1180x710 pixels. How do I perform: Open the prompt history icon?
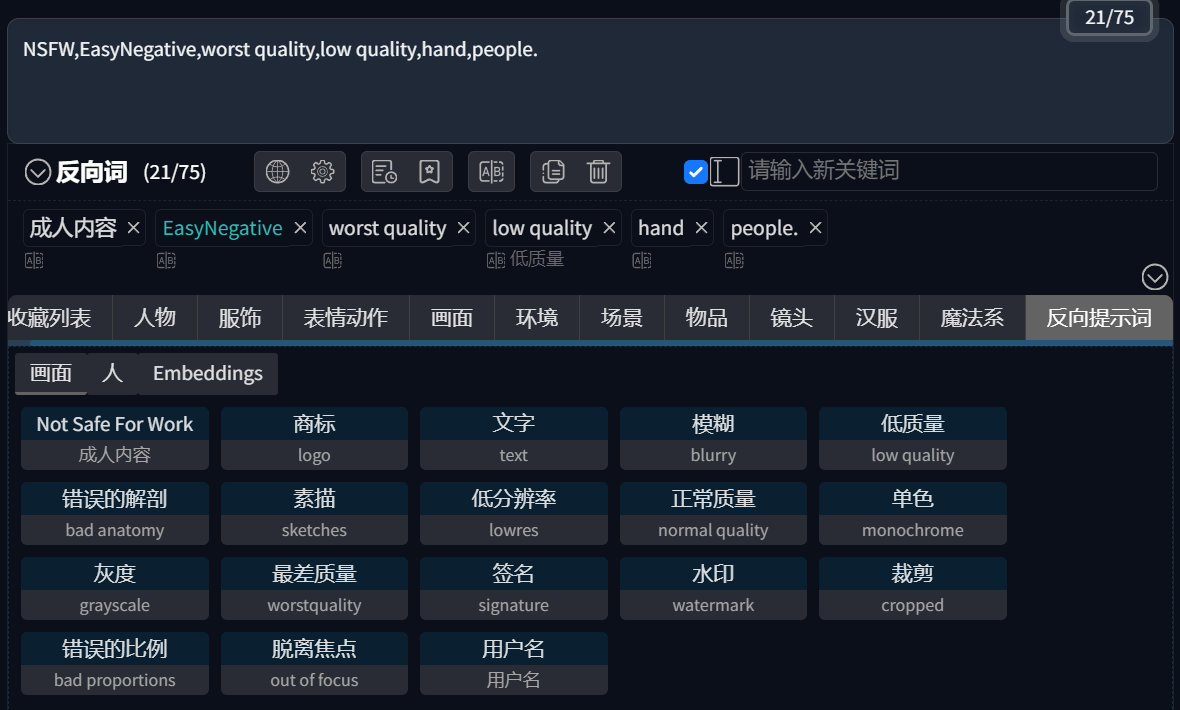click(384, 172)
